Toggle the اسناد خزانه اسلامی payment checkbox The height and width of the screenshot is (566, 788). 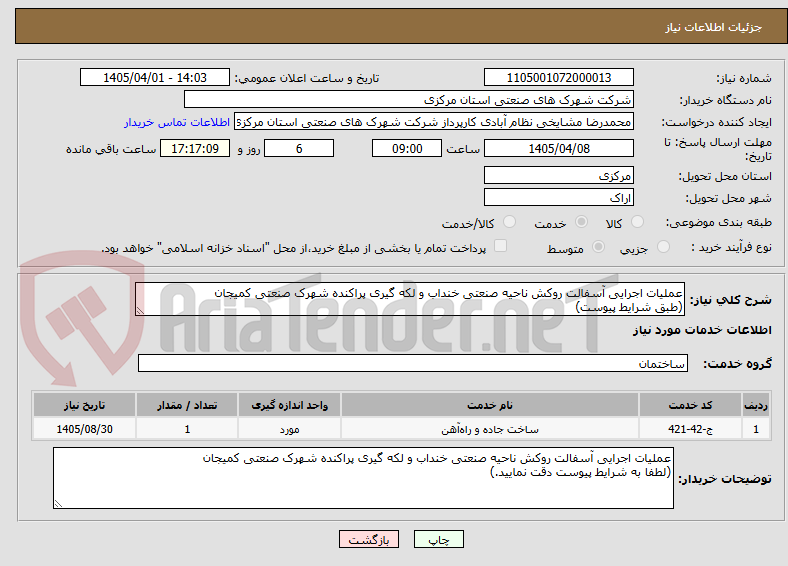click(501, 246)
